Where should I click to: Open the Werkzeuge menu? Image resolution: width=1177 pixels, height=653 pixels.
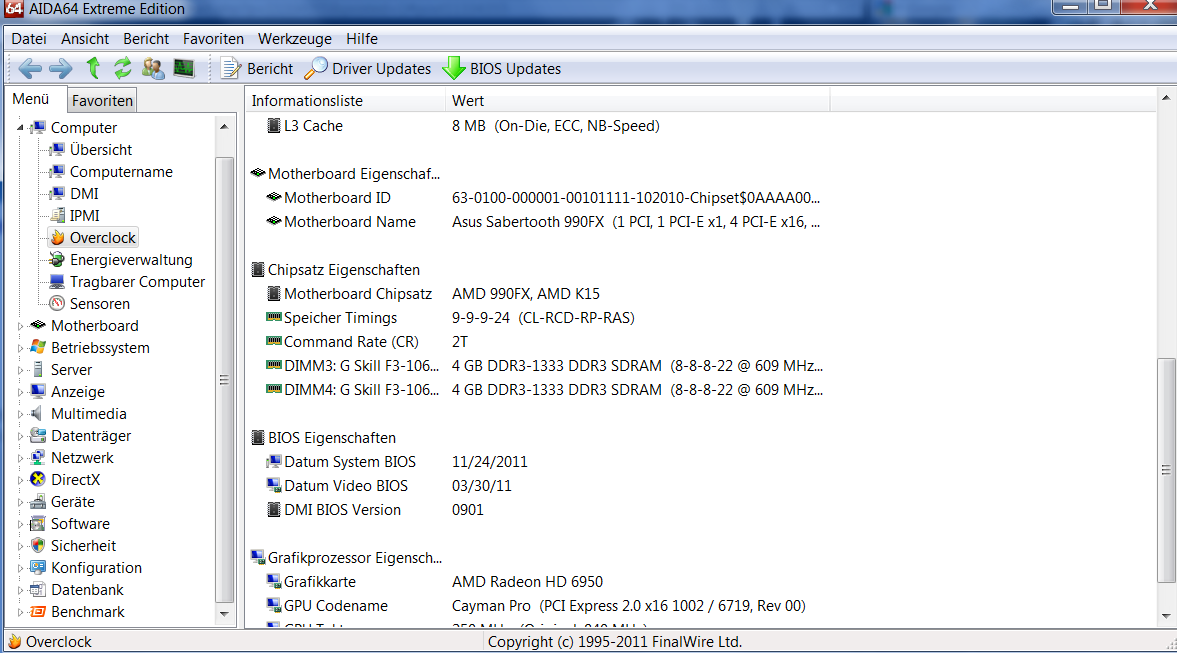tap(294, 38)
